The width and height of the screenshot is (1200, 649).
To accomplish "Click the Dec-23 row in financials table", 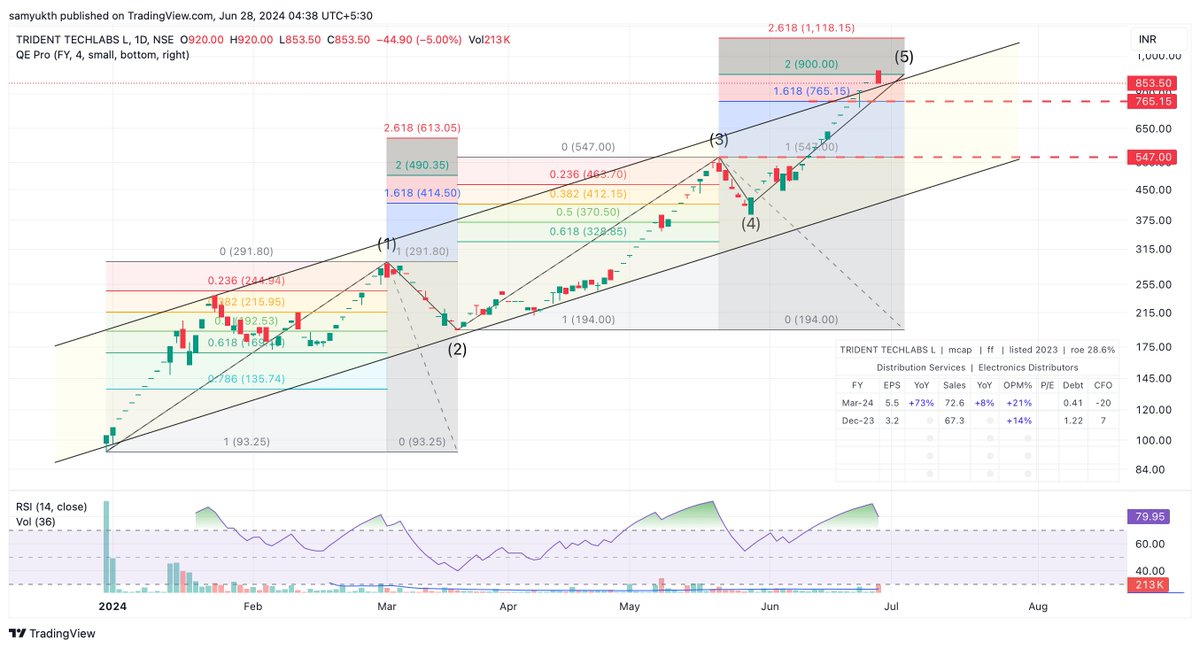I will [x=979, y=420].
